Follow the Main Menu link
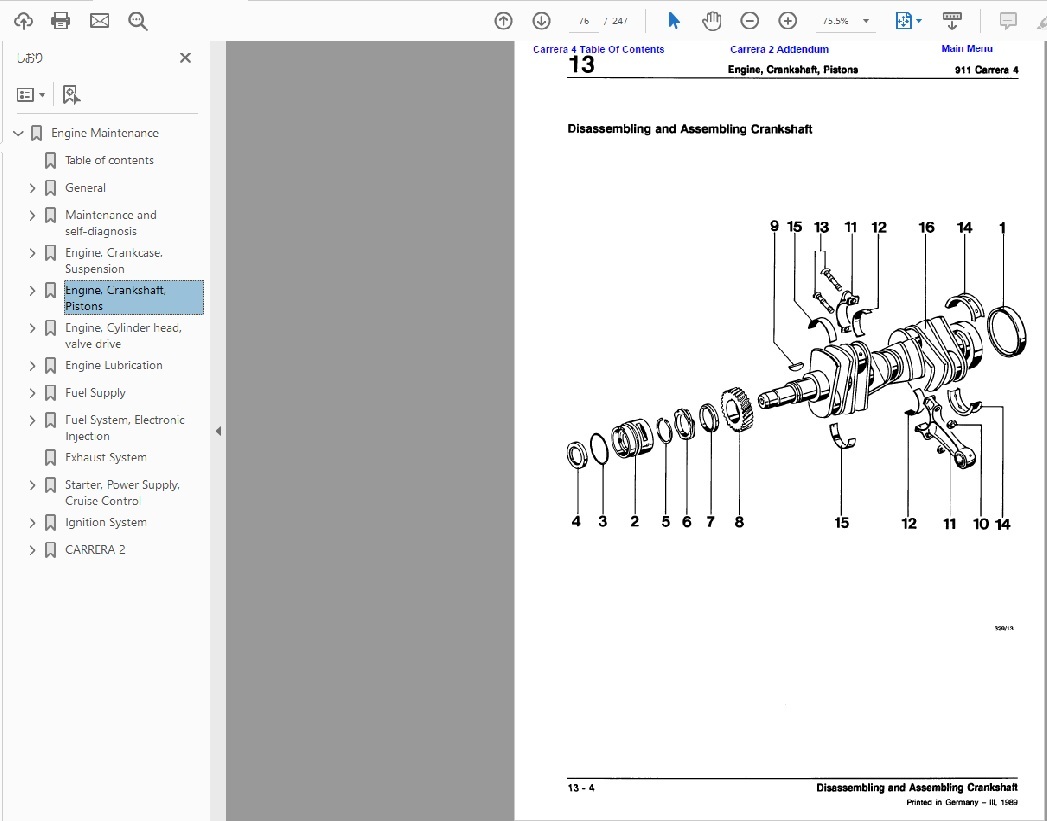The image size is (1047, 821). (x=967, y=48)
